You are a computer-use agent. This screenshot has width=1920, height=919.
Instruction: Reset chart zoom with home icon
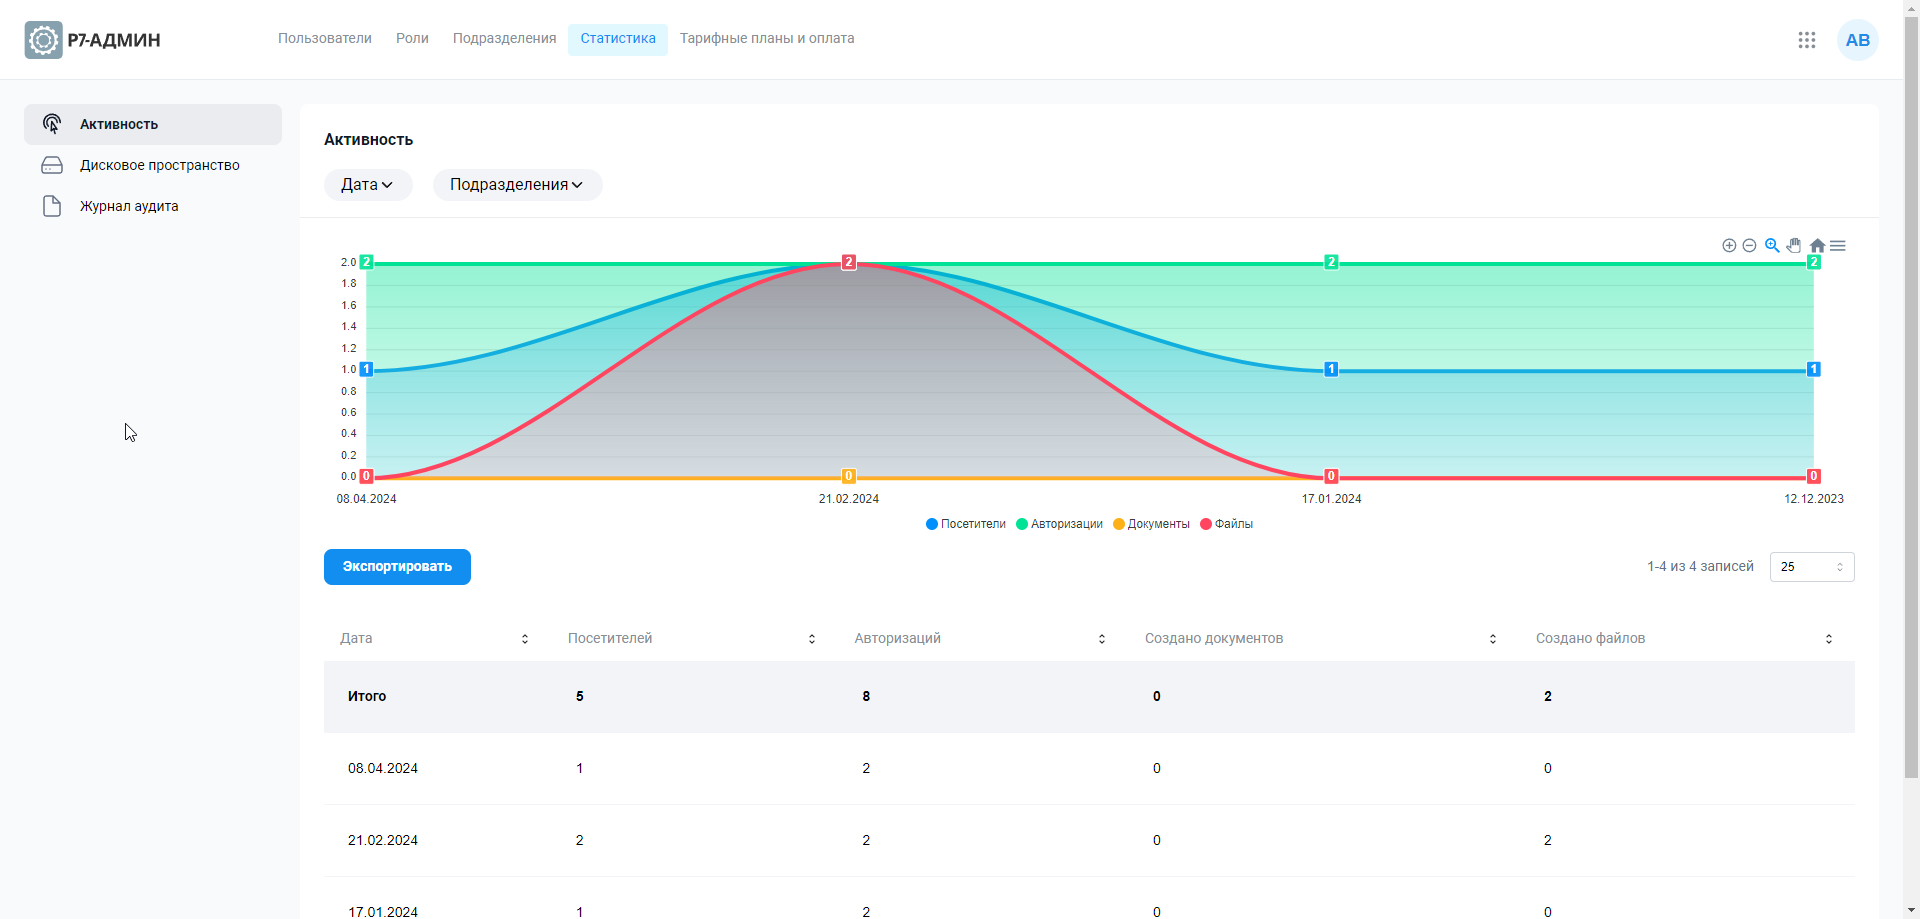pyautogui.click(x=1817, y=246)
